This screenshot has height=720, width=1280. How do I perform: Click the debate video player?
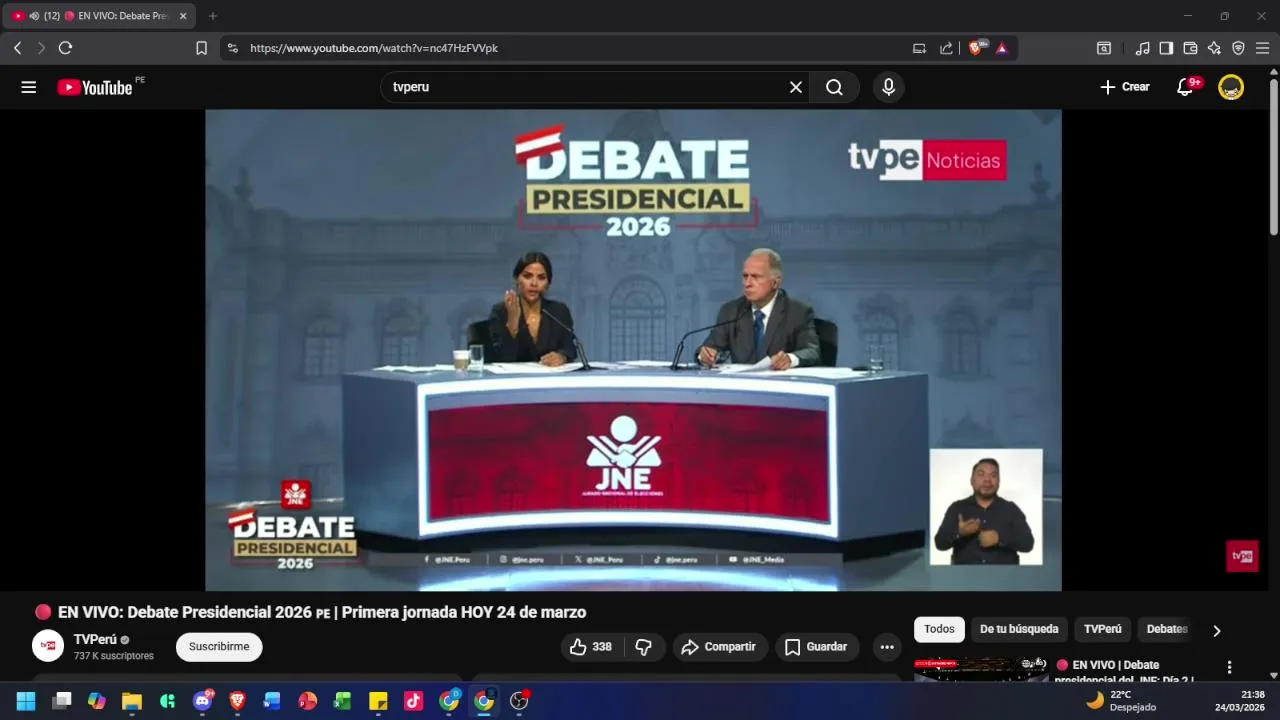(x=633, y=350)
